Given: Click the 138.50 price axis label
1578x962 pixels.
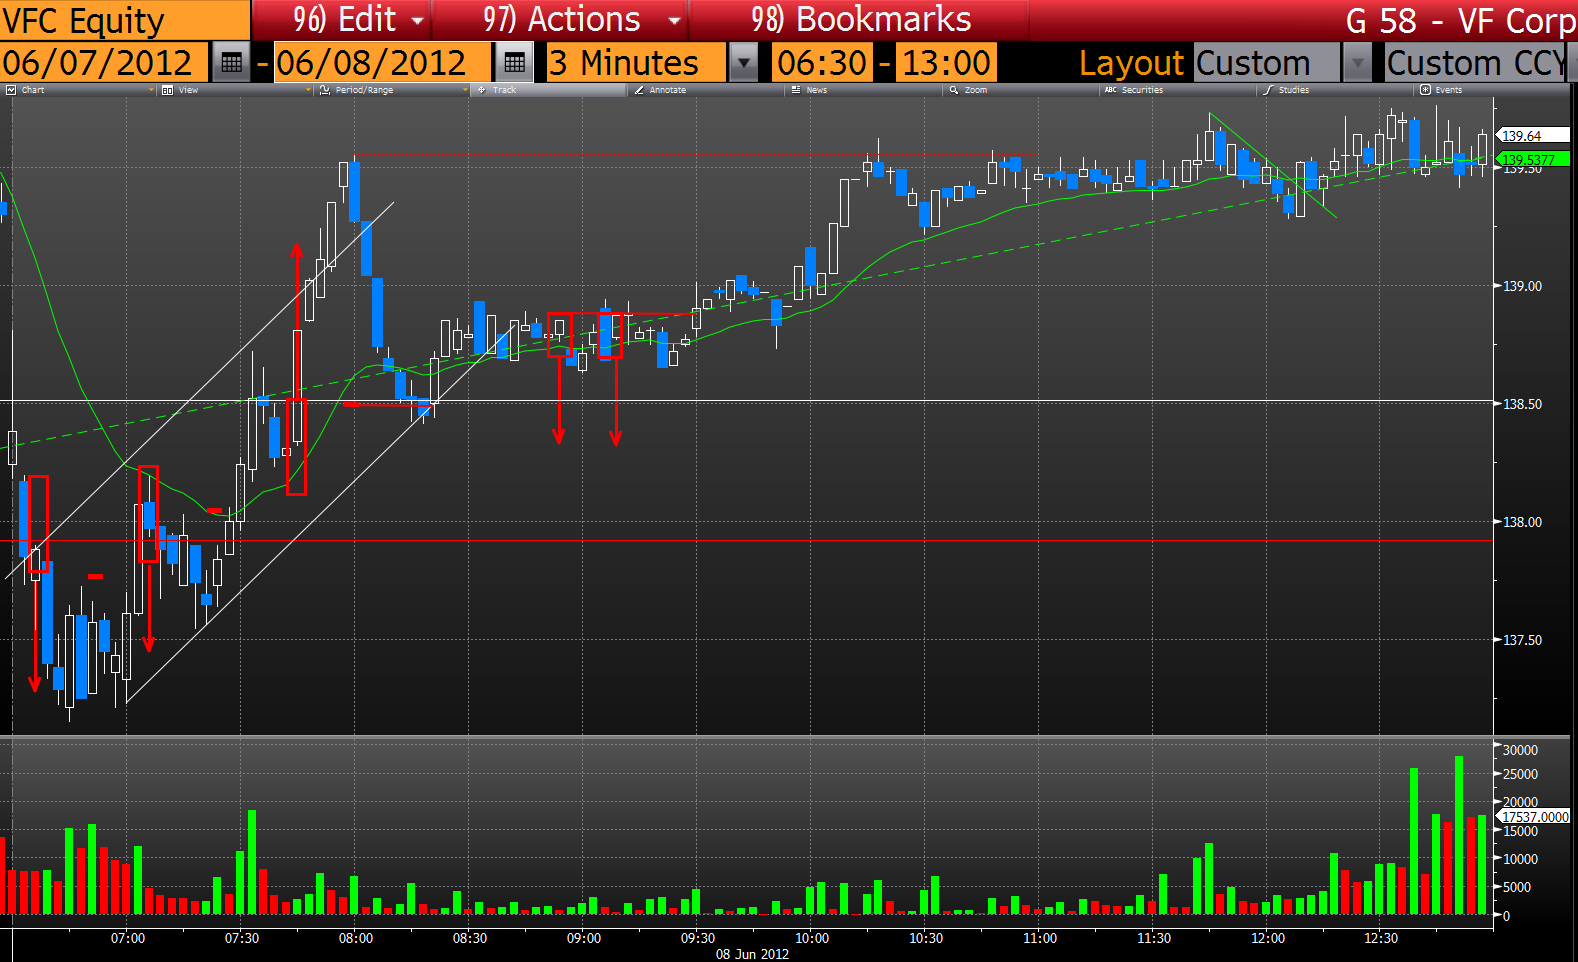Looking at the screenshot, I should (x=1523, y=404).
